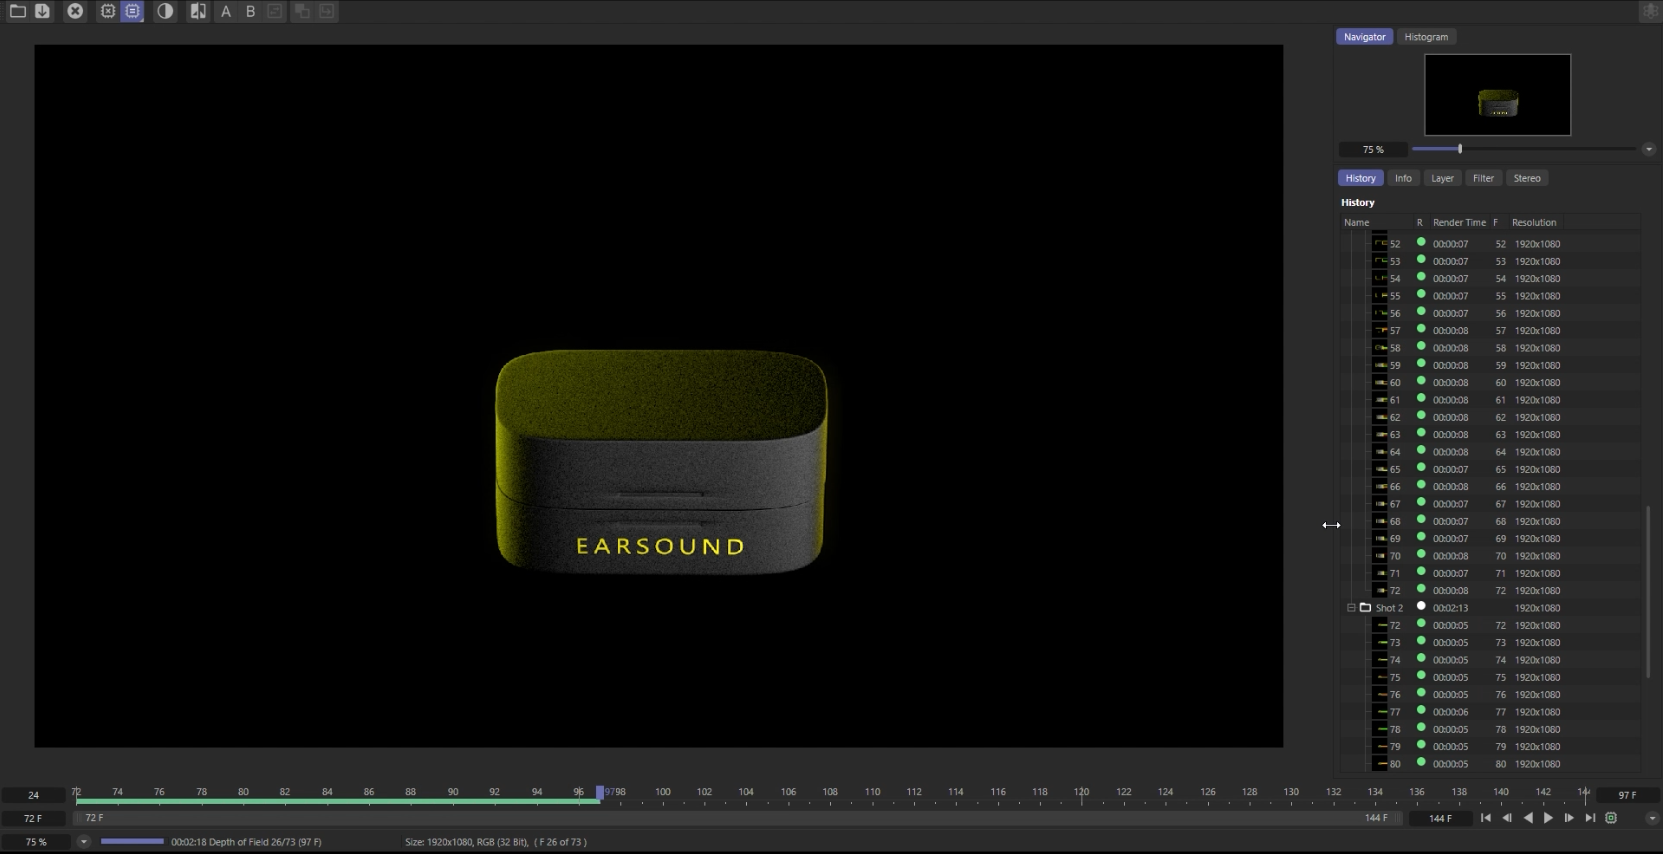Click render time 00:02:13 of Shot 2
This screenshot has height=854, width=1663.
tap(1450, 608)
